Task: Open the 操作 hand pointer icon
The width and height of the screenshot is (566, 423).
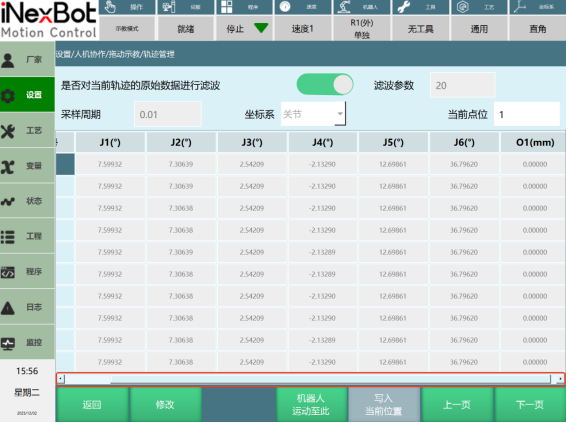Action: (x=110, y=6)
